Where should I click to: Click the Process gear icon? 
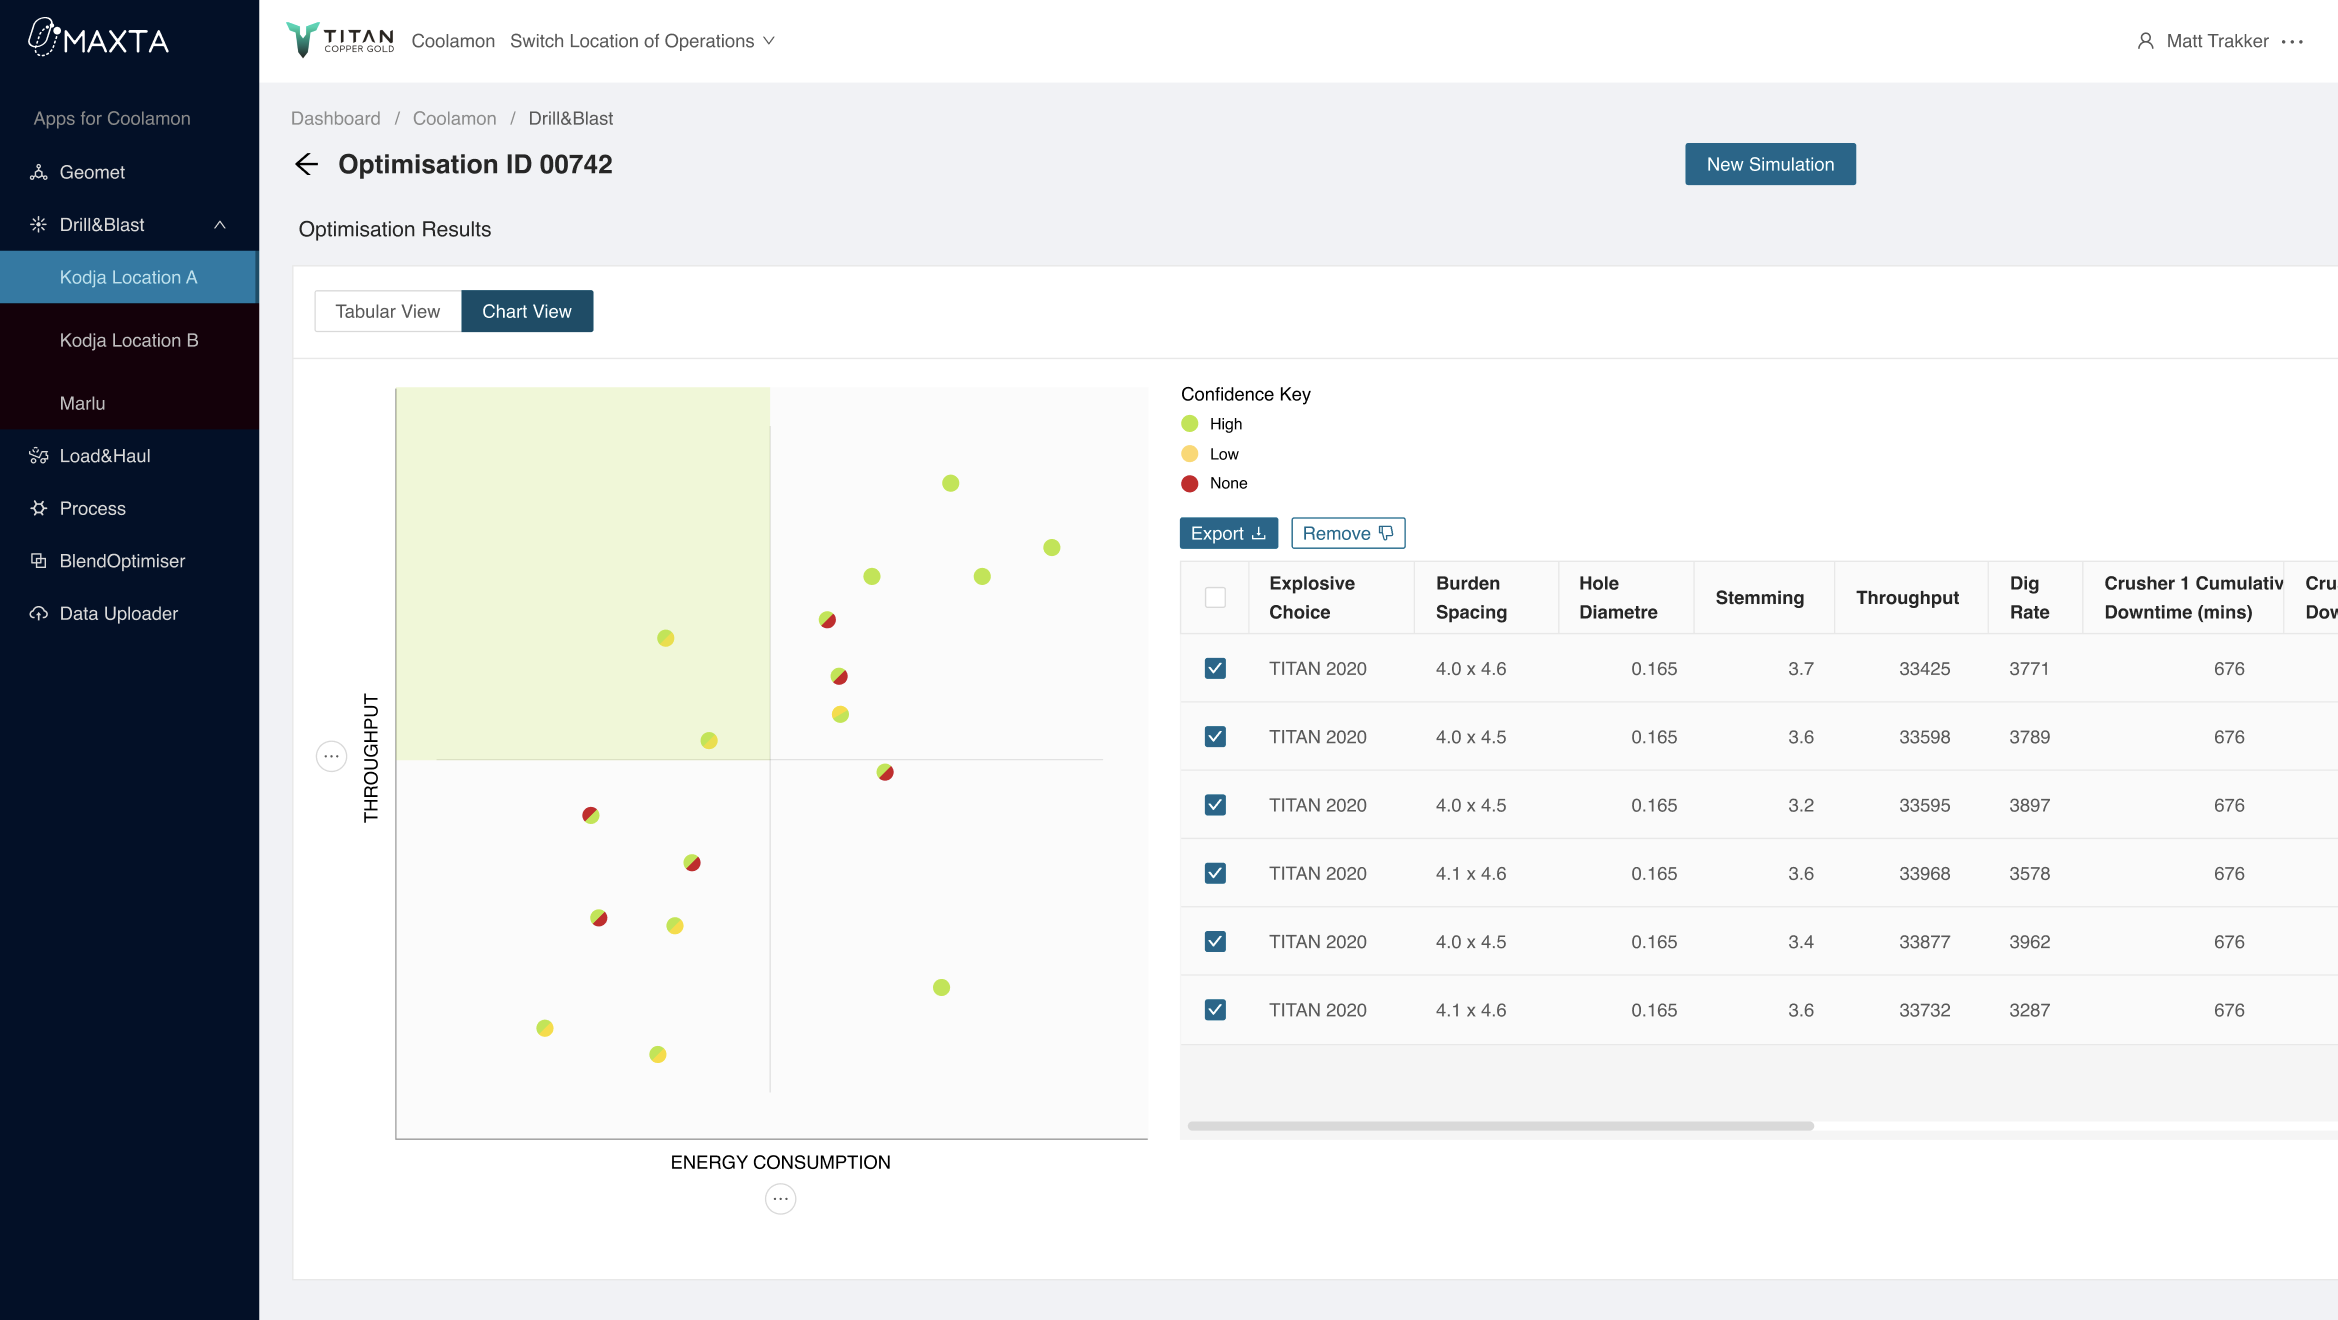click(39, 508)
